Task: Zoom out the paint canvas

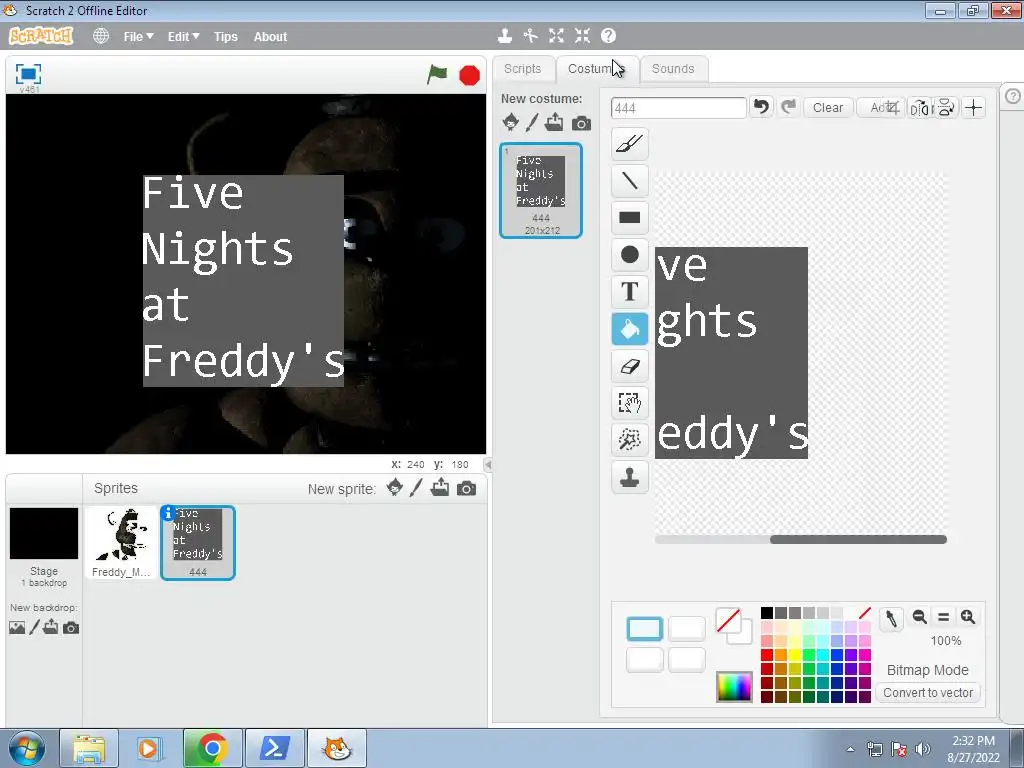Action: [920, 616]
